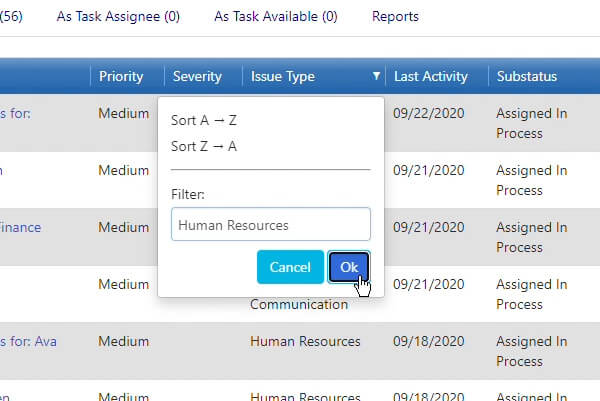
Task: Cancel the filter popup
Action: tap(290, 267)
